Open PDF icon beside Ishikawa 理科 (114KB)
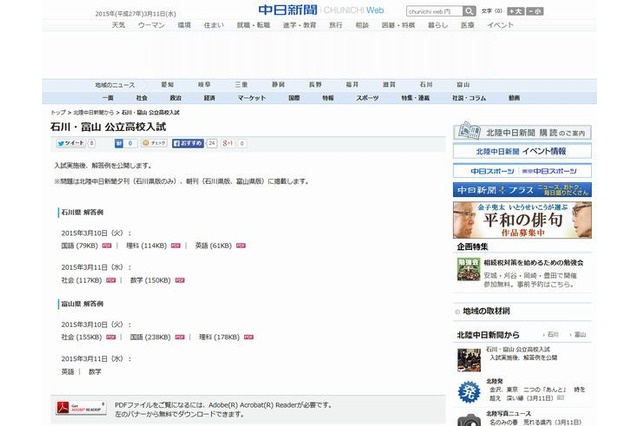The height and width of the screenshot is (426, 640). pyautogui.click(x=176, y=246)
